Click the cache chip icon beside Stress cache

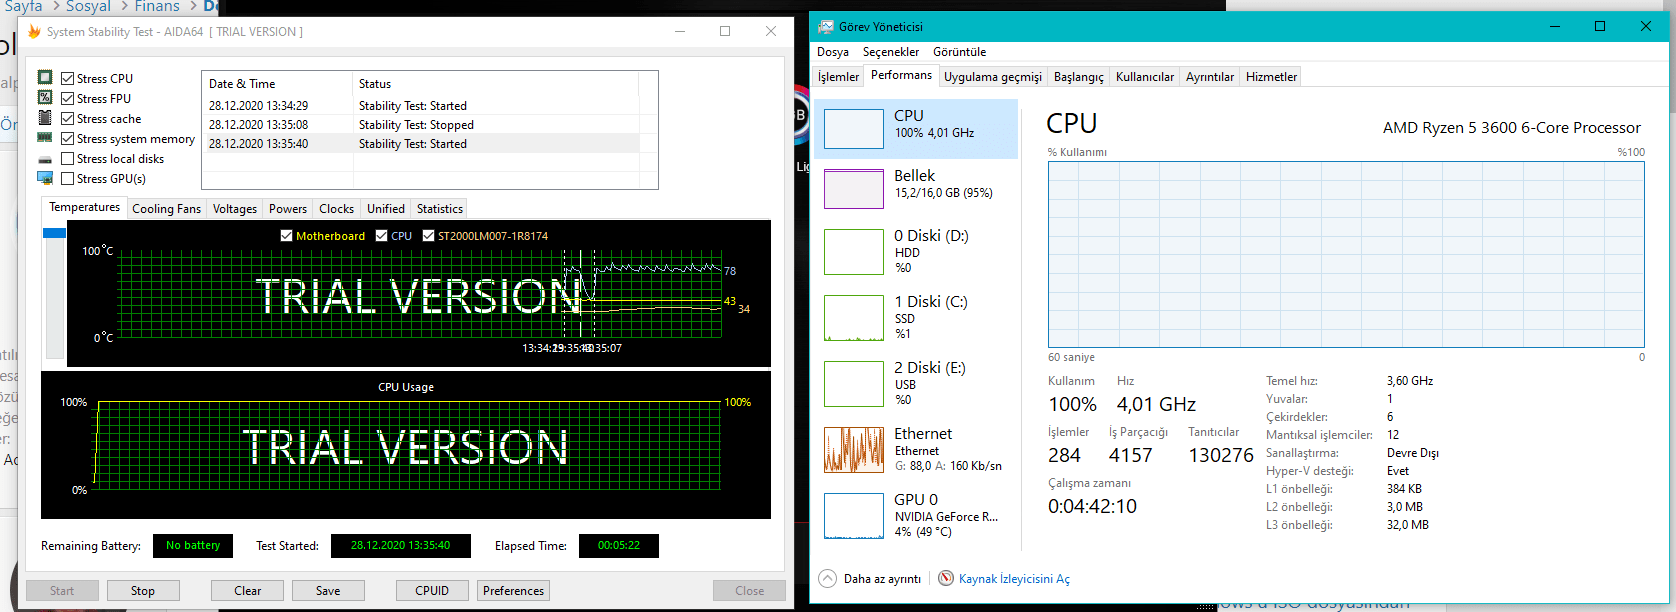tap(45, 117)
